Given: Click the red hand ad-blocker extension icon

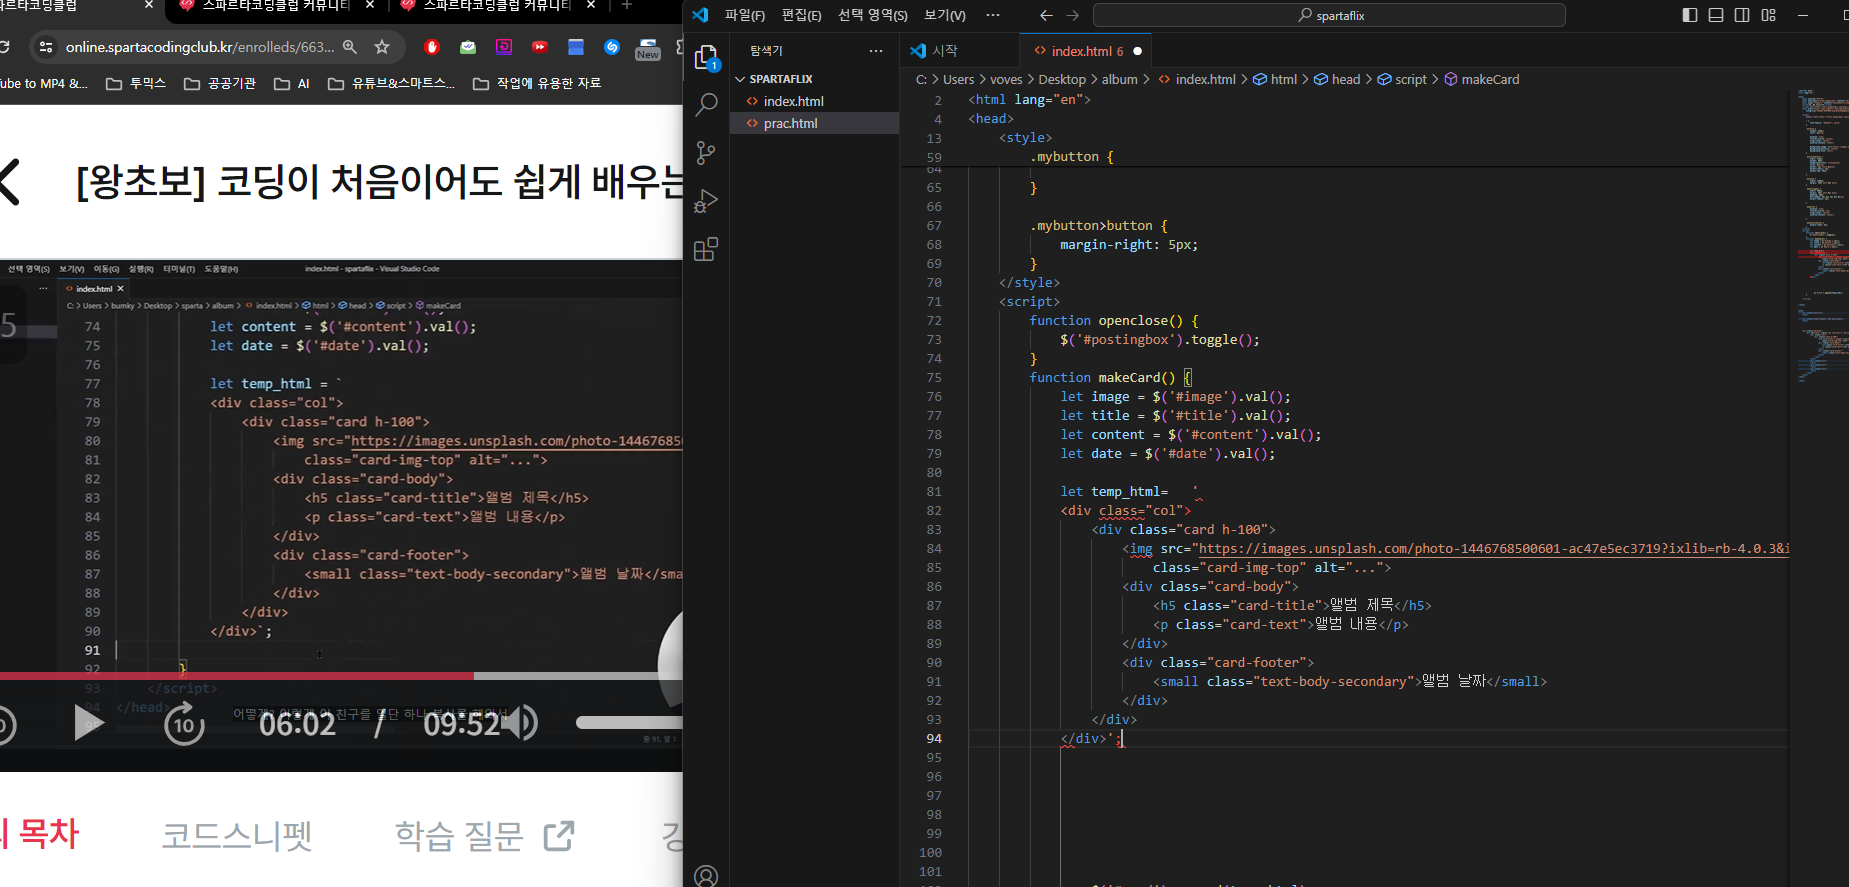Looking at the screenshot, I should coord(432,47).
